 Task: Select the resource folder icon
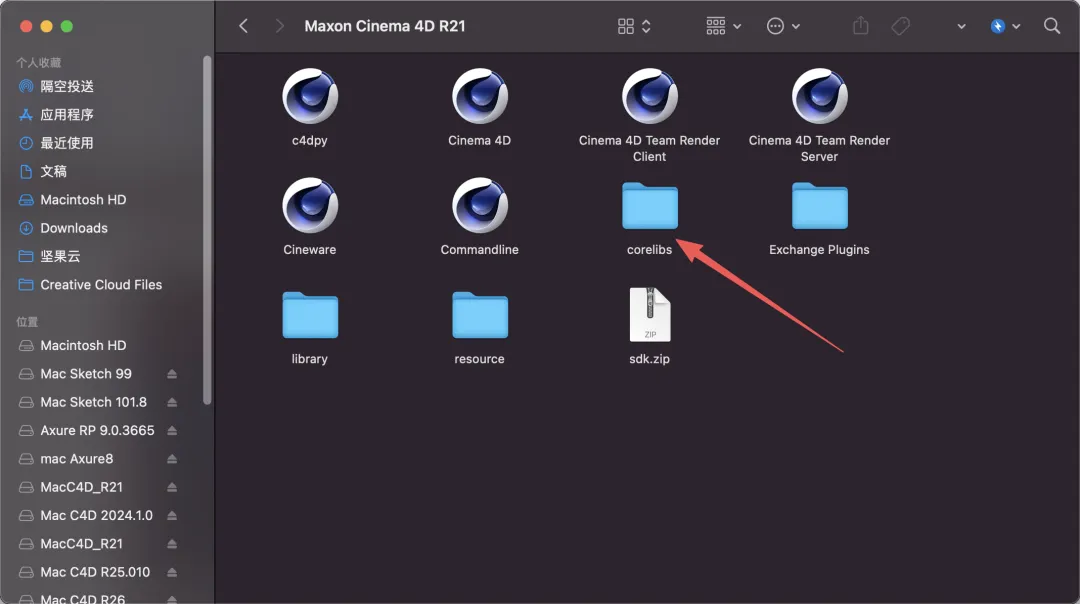tap(479, 315)
